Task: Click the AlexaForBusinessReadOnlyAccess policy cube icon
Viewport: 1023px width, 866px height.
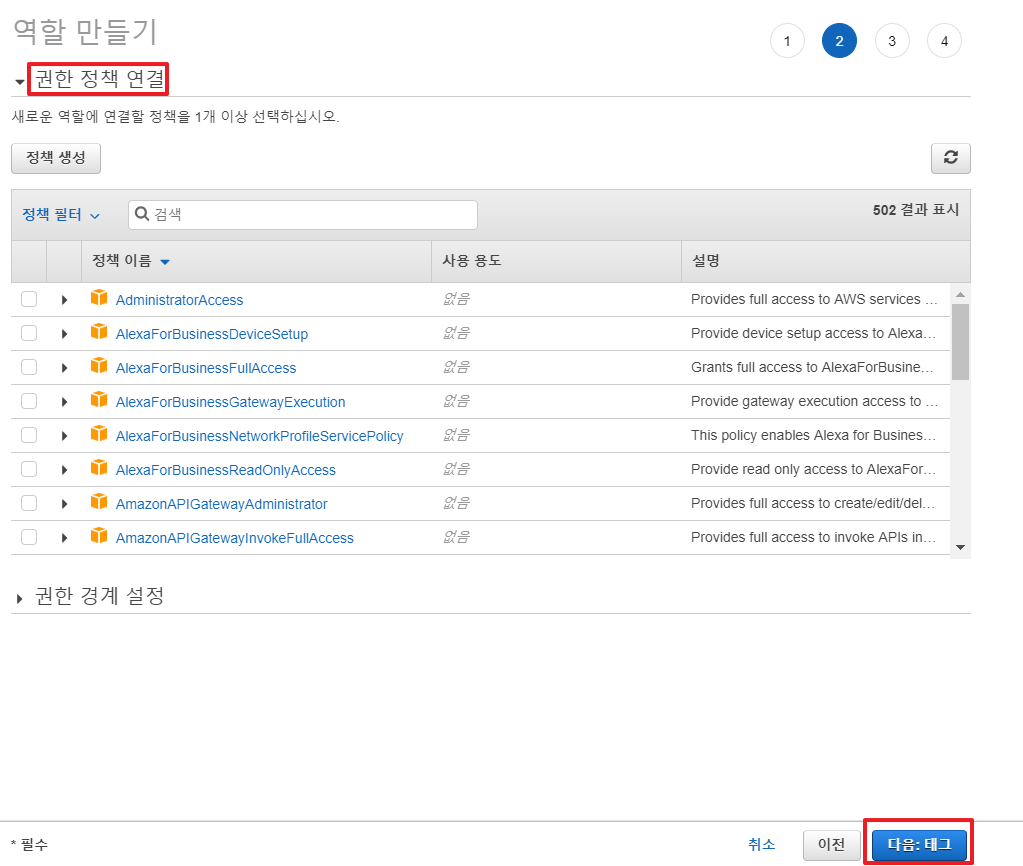Action: point(98,468)
